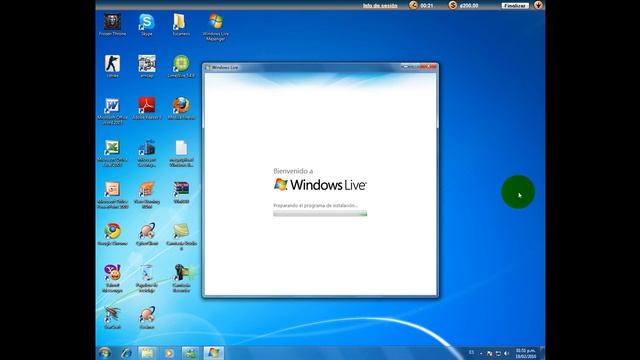Viewport: 640px width, 360px height.
Task: Open the Windows Live Messenger desktop shortcut
Action: pyautogui.click(x=216, y=27)
